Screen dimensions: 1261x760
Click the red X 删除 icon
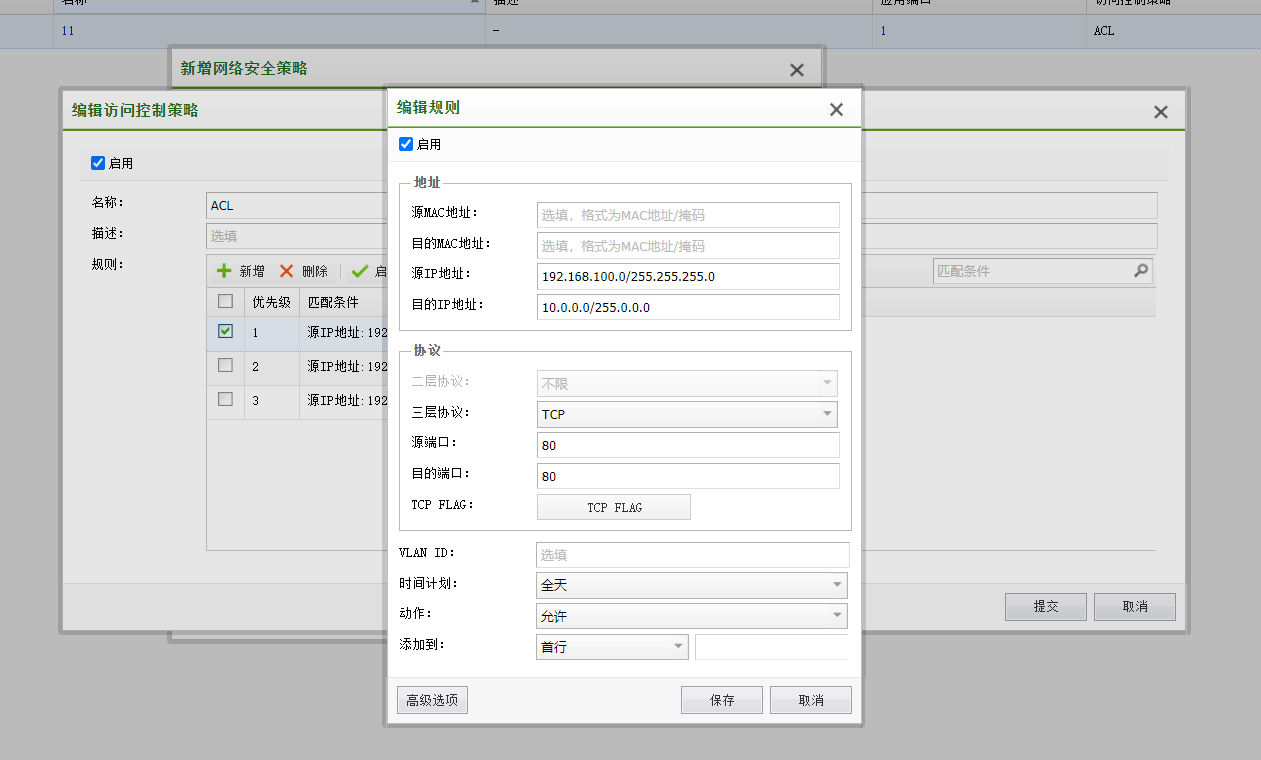click(x=286, y=271)
